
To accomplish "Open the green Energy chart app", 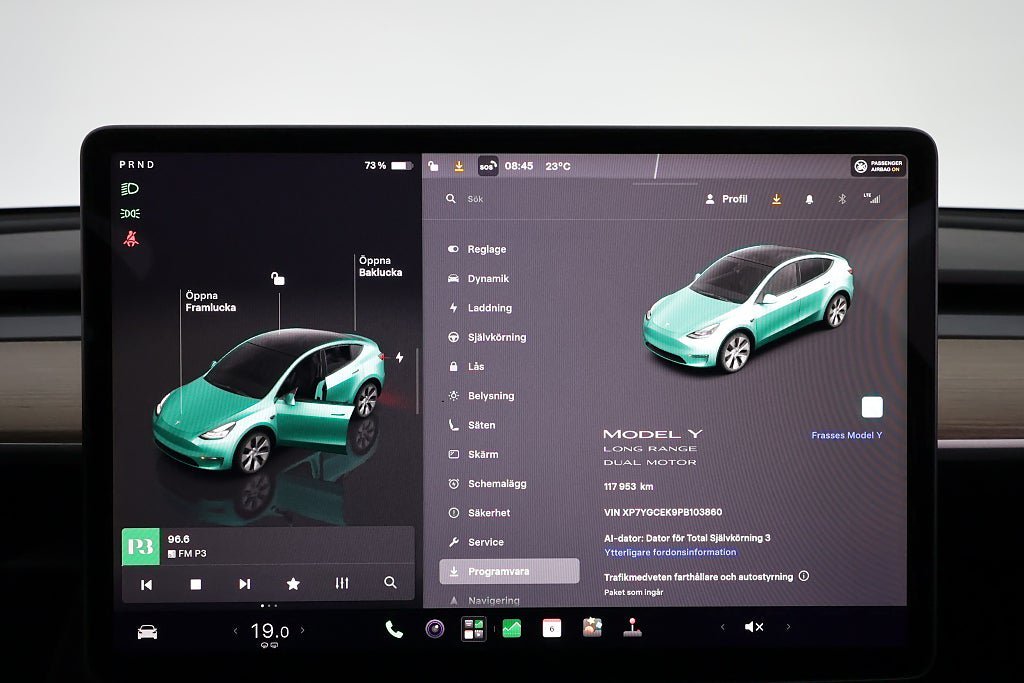I will 512,629.
